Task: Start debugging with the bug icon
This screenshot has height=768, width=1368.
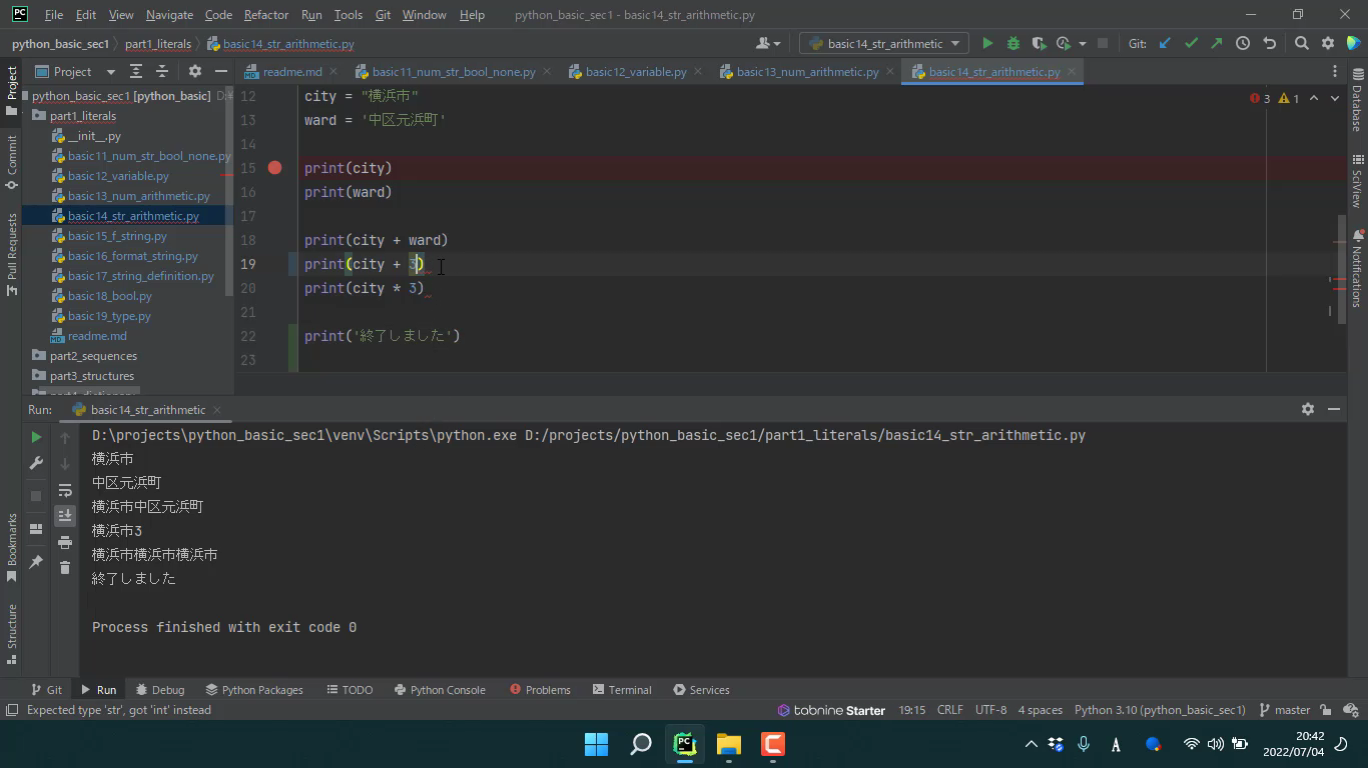Action: [1013, 43]
